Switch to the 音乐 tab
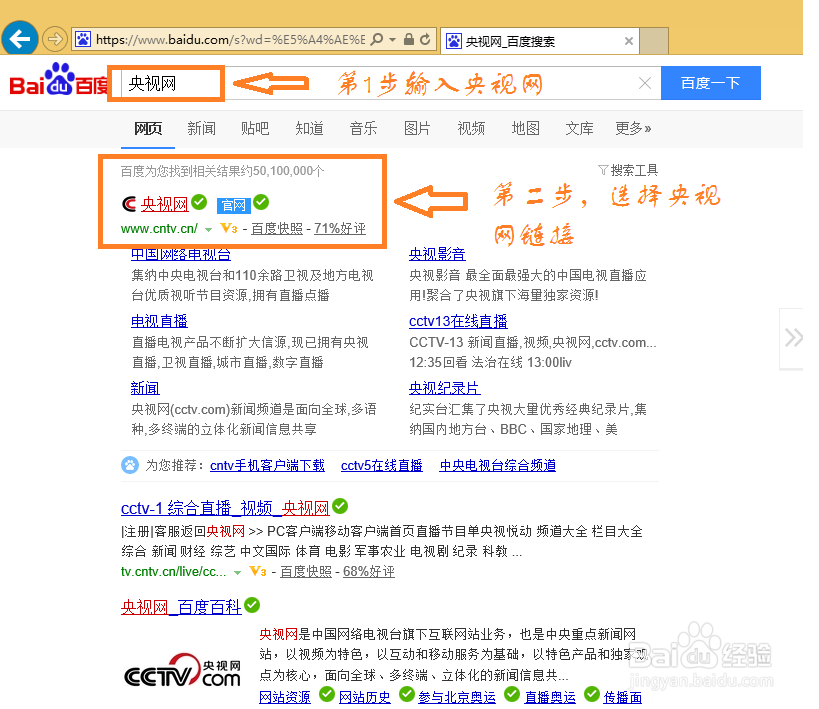This screenshot has width=819, height=709. (364, 129)
